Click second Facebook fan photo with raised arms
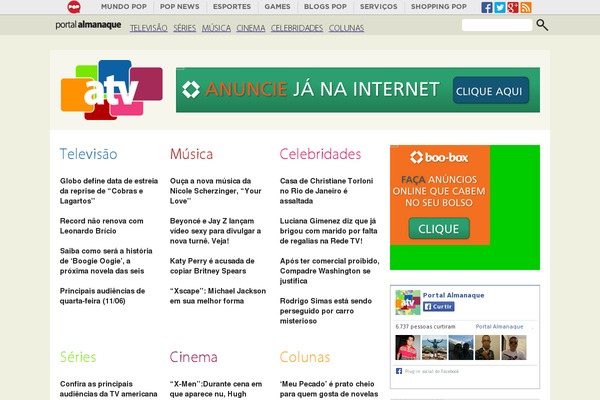Image resolution: width=600 pixels, height=400 pixels. [x=434, y=347]
